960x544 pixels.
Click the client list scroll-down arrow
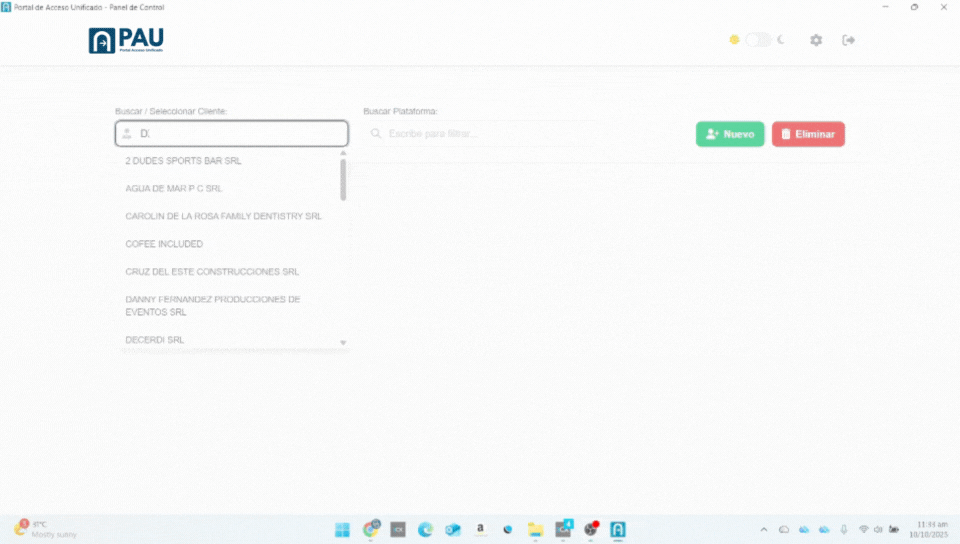pos(343,343)
